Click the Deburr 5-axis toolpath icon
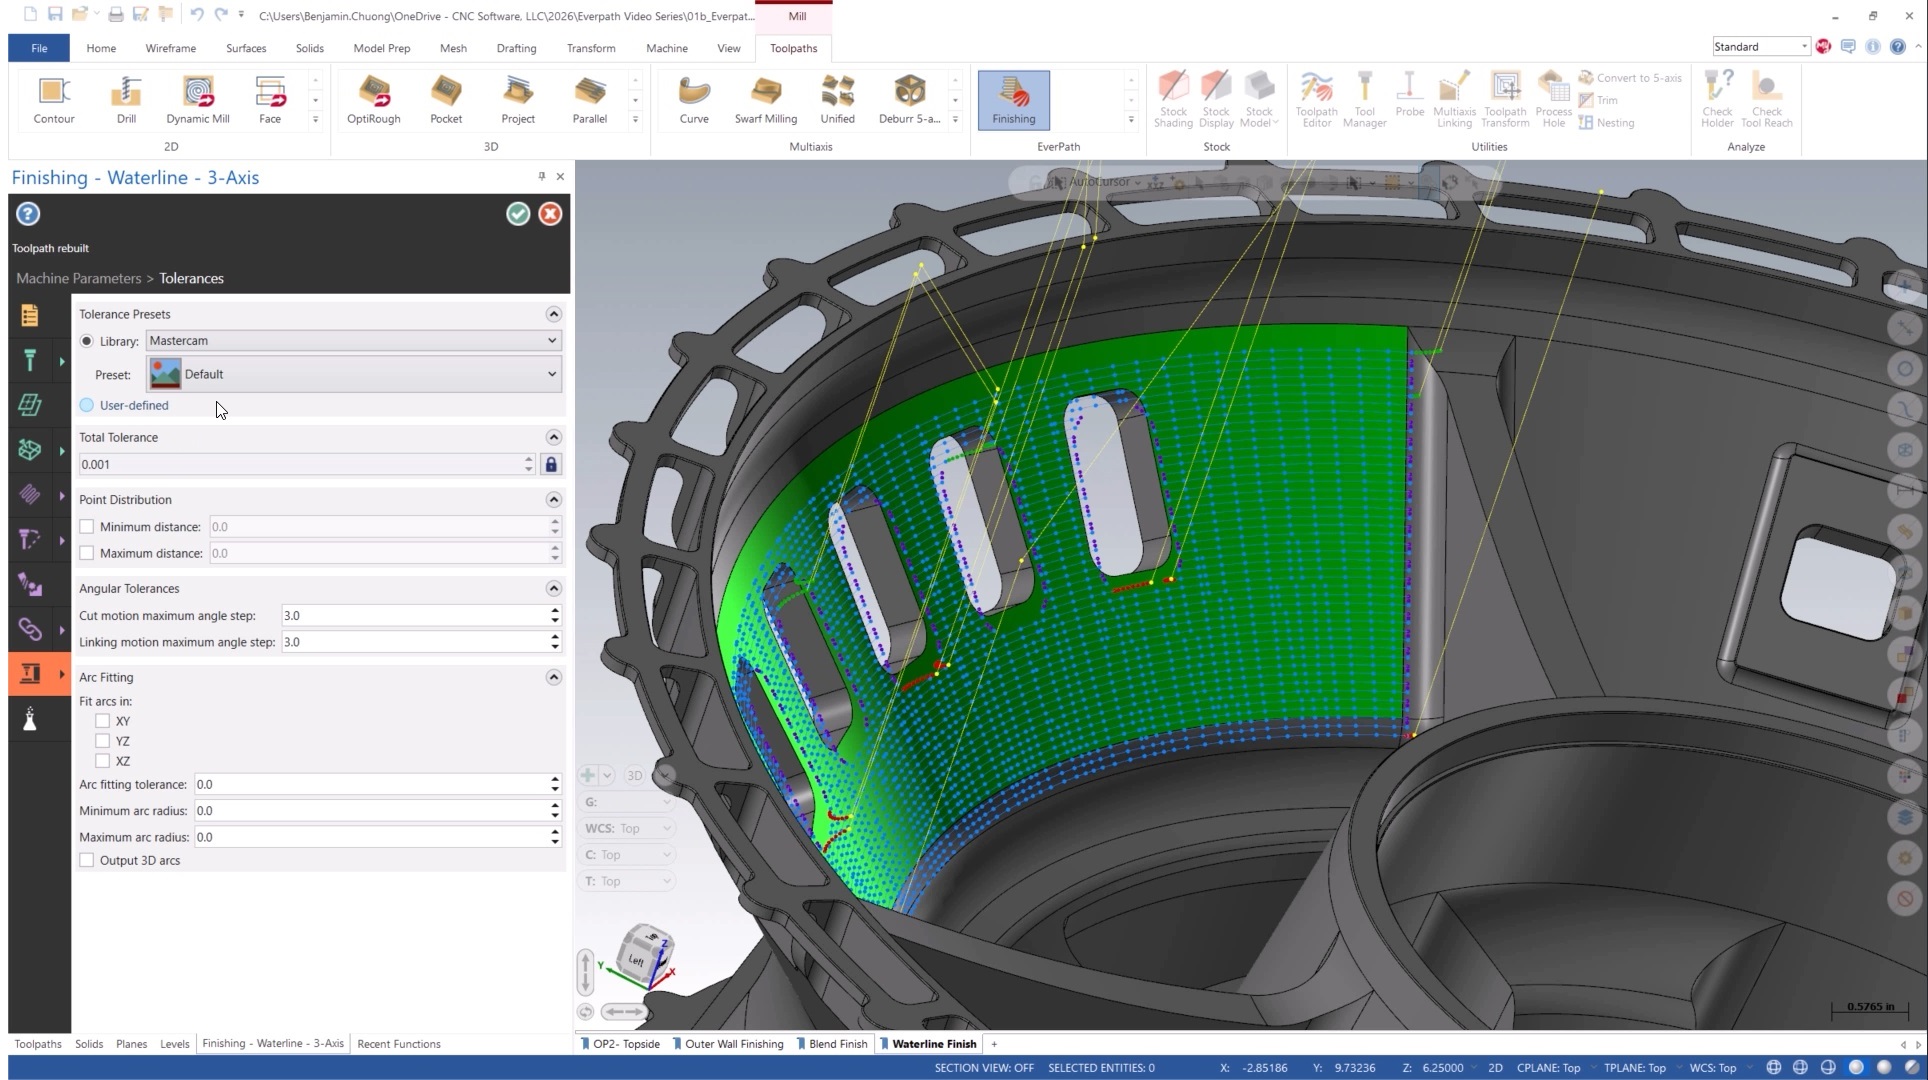The width and height of the screenshot is (1928, 1080). point(909,99)
